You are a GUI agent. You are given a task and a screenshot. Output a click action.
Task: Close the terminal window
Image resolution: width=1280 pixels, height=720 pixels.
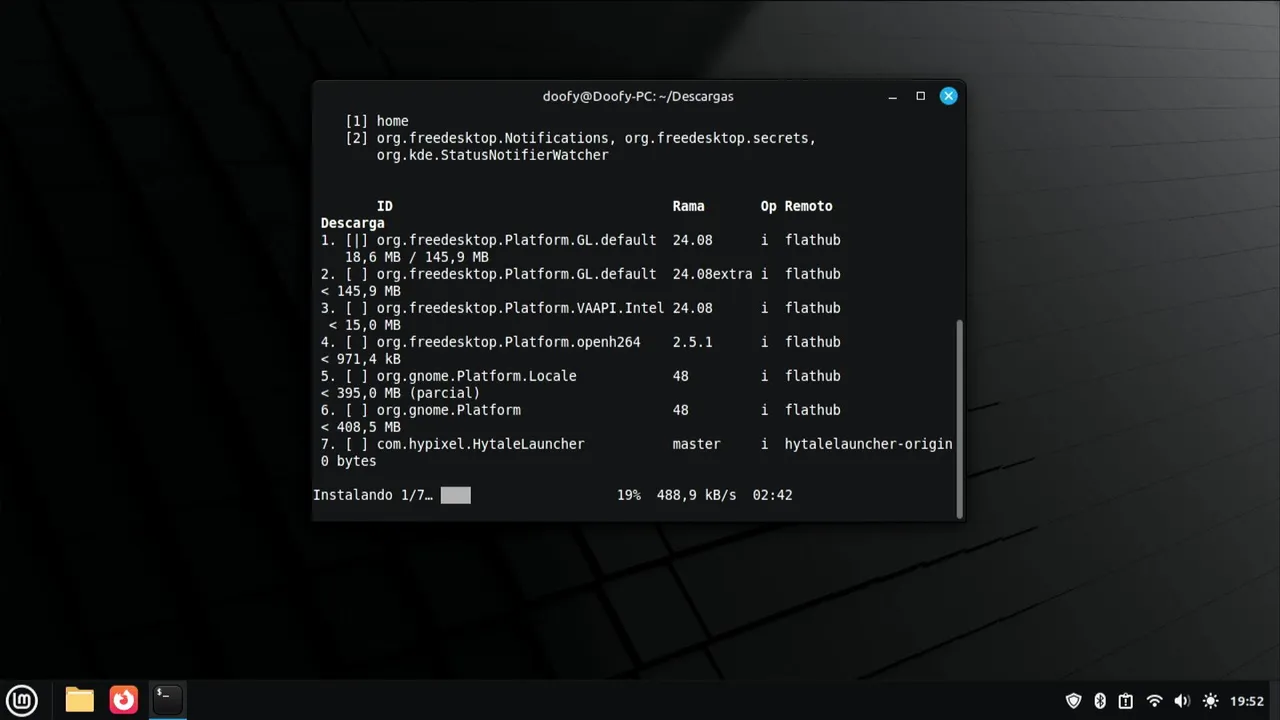[x=948, y=96]
